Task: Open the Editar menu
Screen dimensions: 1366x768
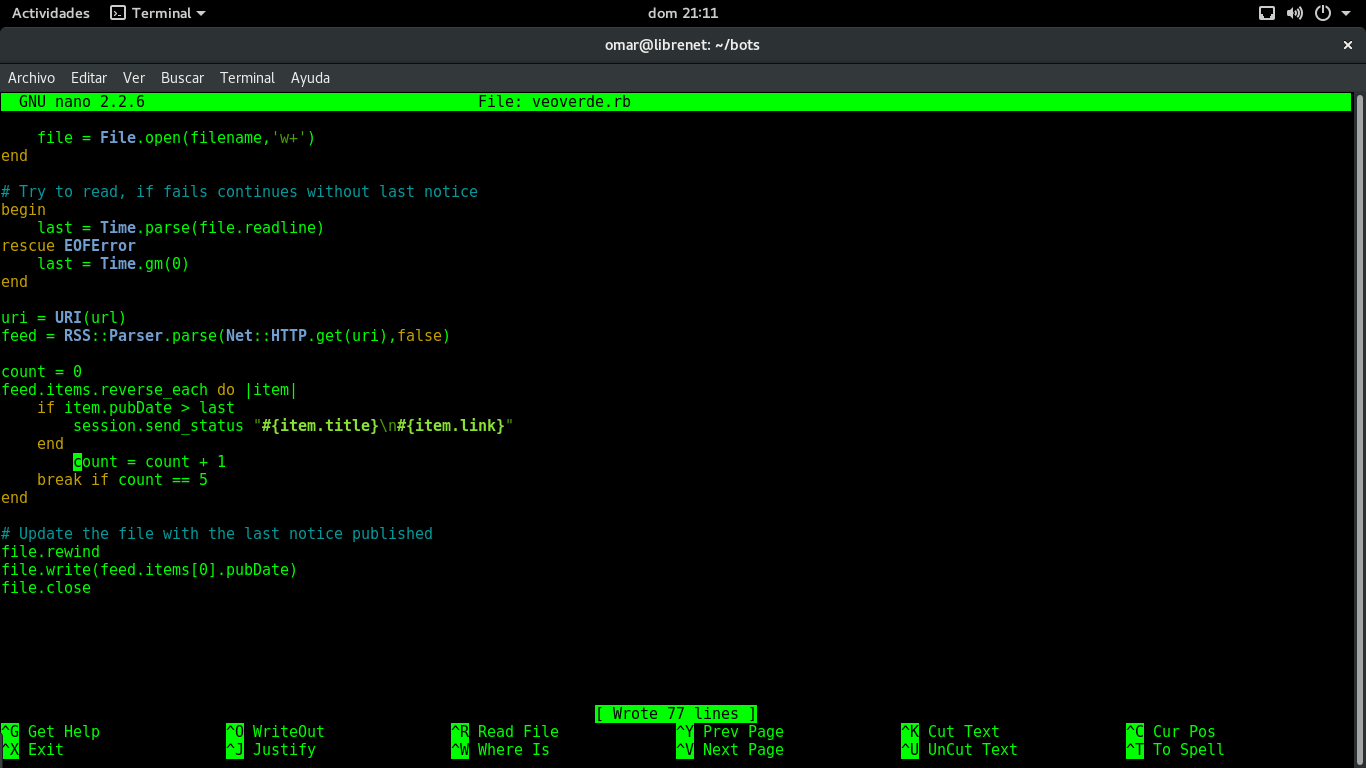Action: click(x=89, y=78)
